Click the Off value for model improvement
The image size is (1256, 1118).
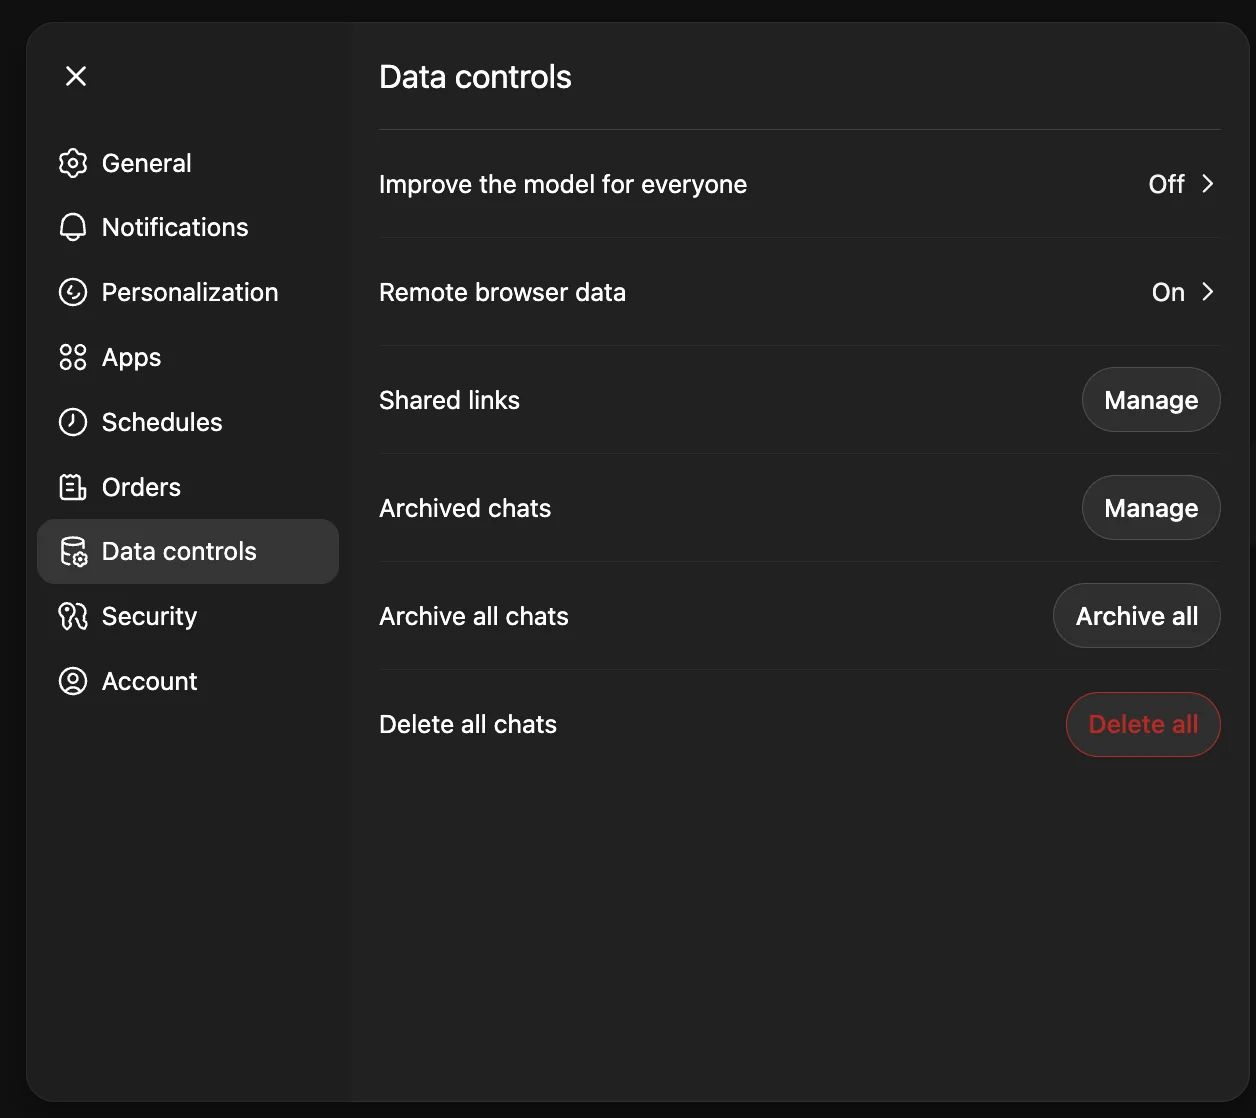point(1167,184)
